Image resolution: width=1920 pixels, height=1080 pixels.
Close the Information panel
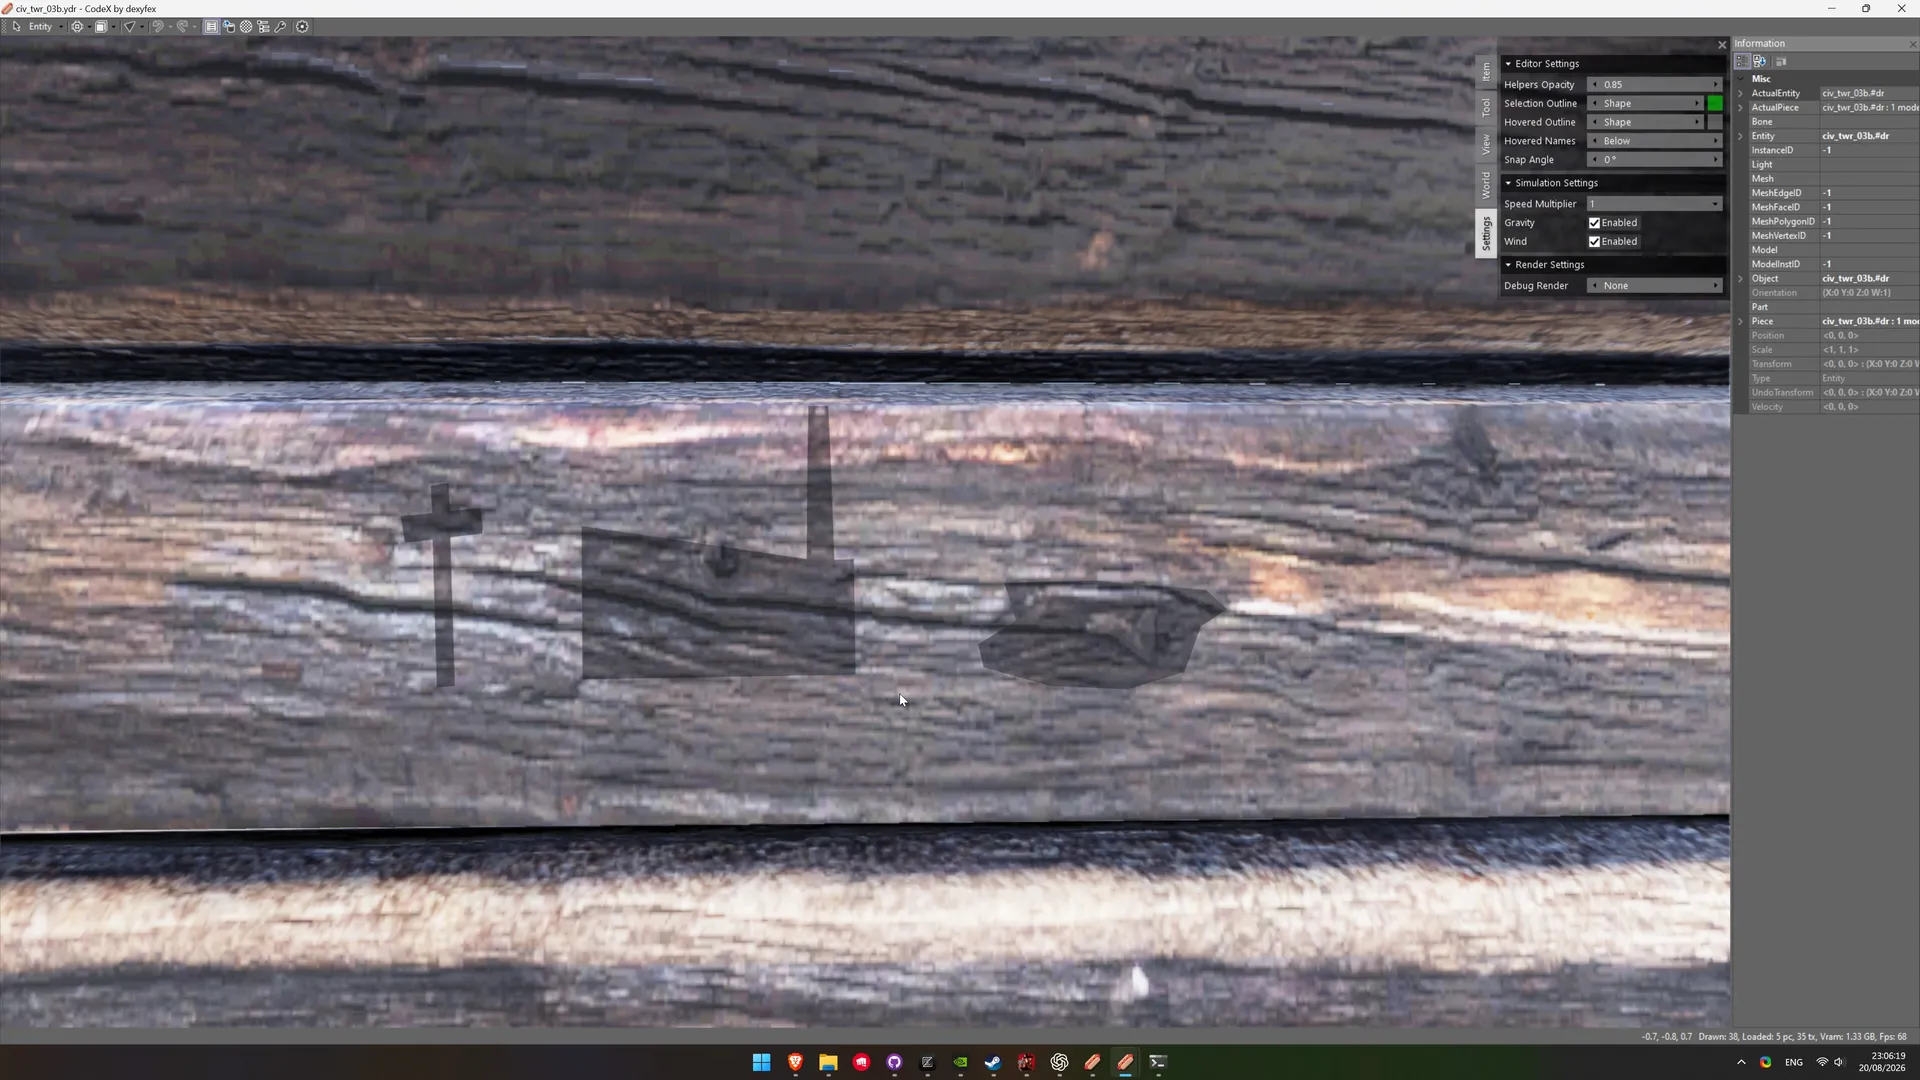click(x=1912, y=44)
